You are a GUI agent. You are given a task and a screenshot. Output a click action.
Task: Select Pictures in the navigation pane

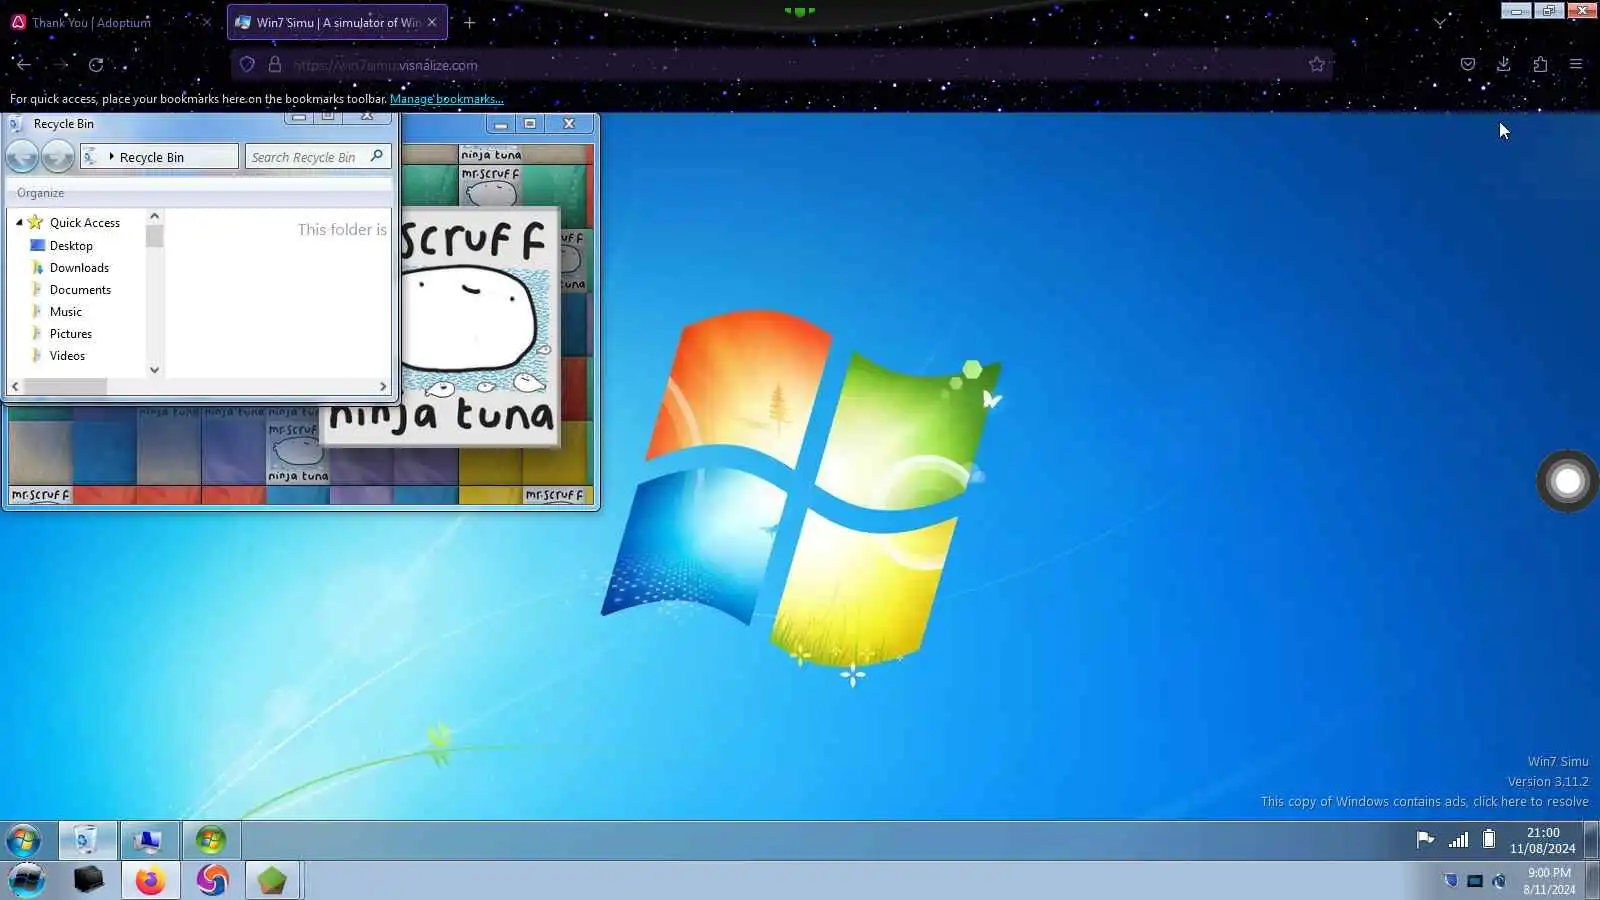pyautogui.click(x=71, y=334)
